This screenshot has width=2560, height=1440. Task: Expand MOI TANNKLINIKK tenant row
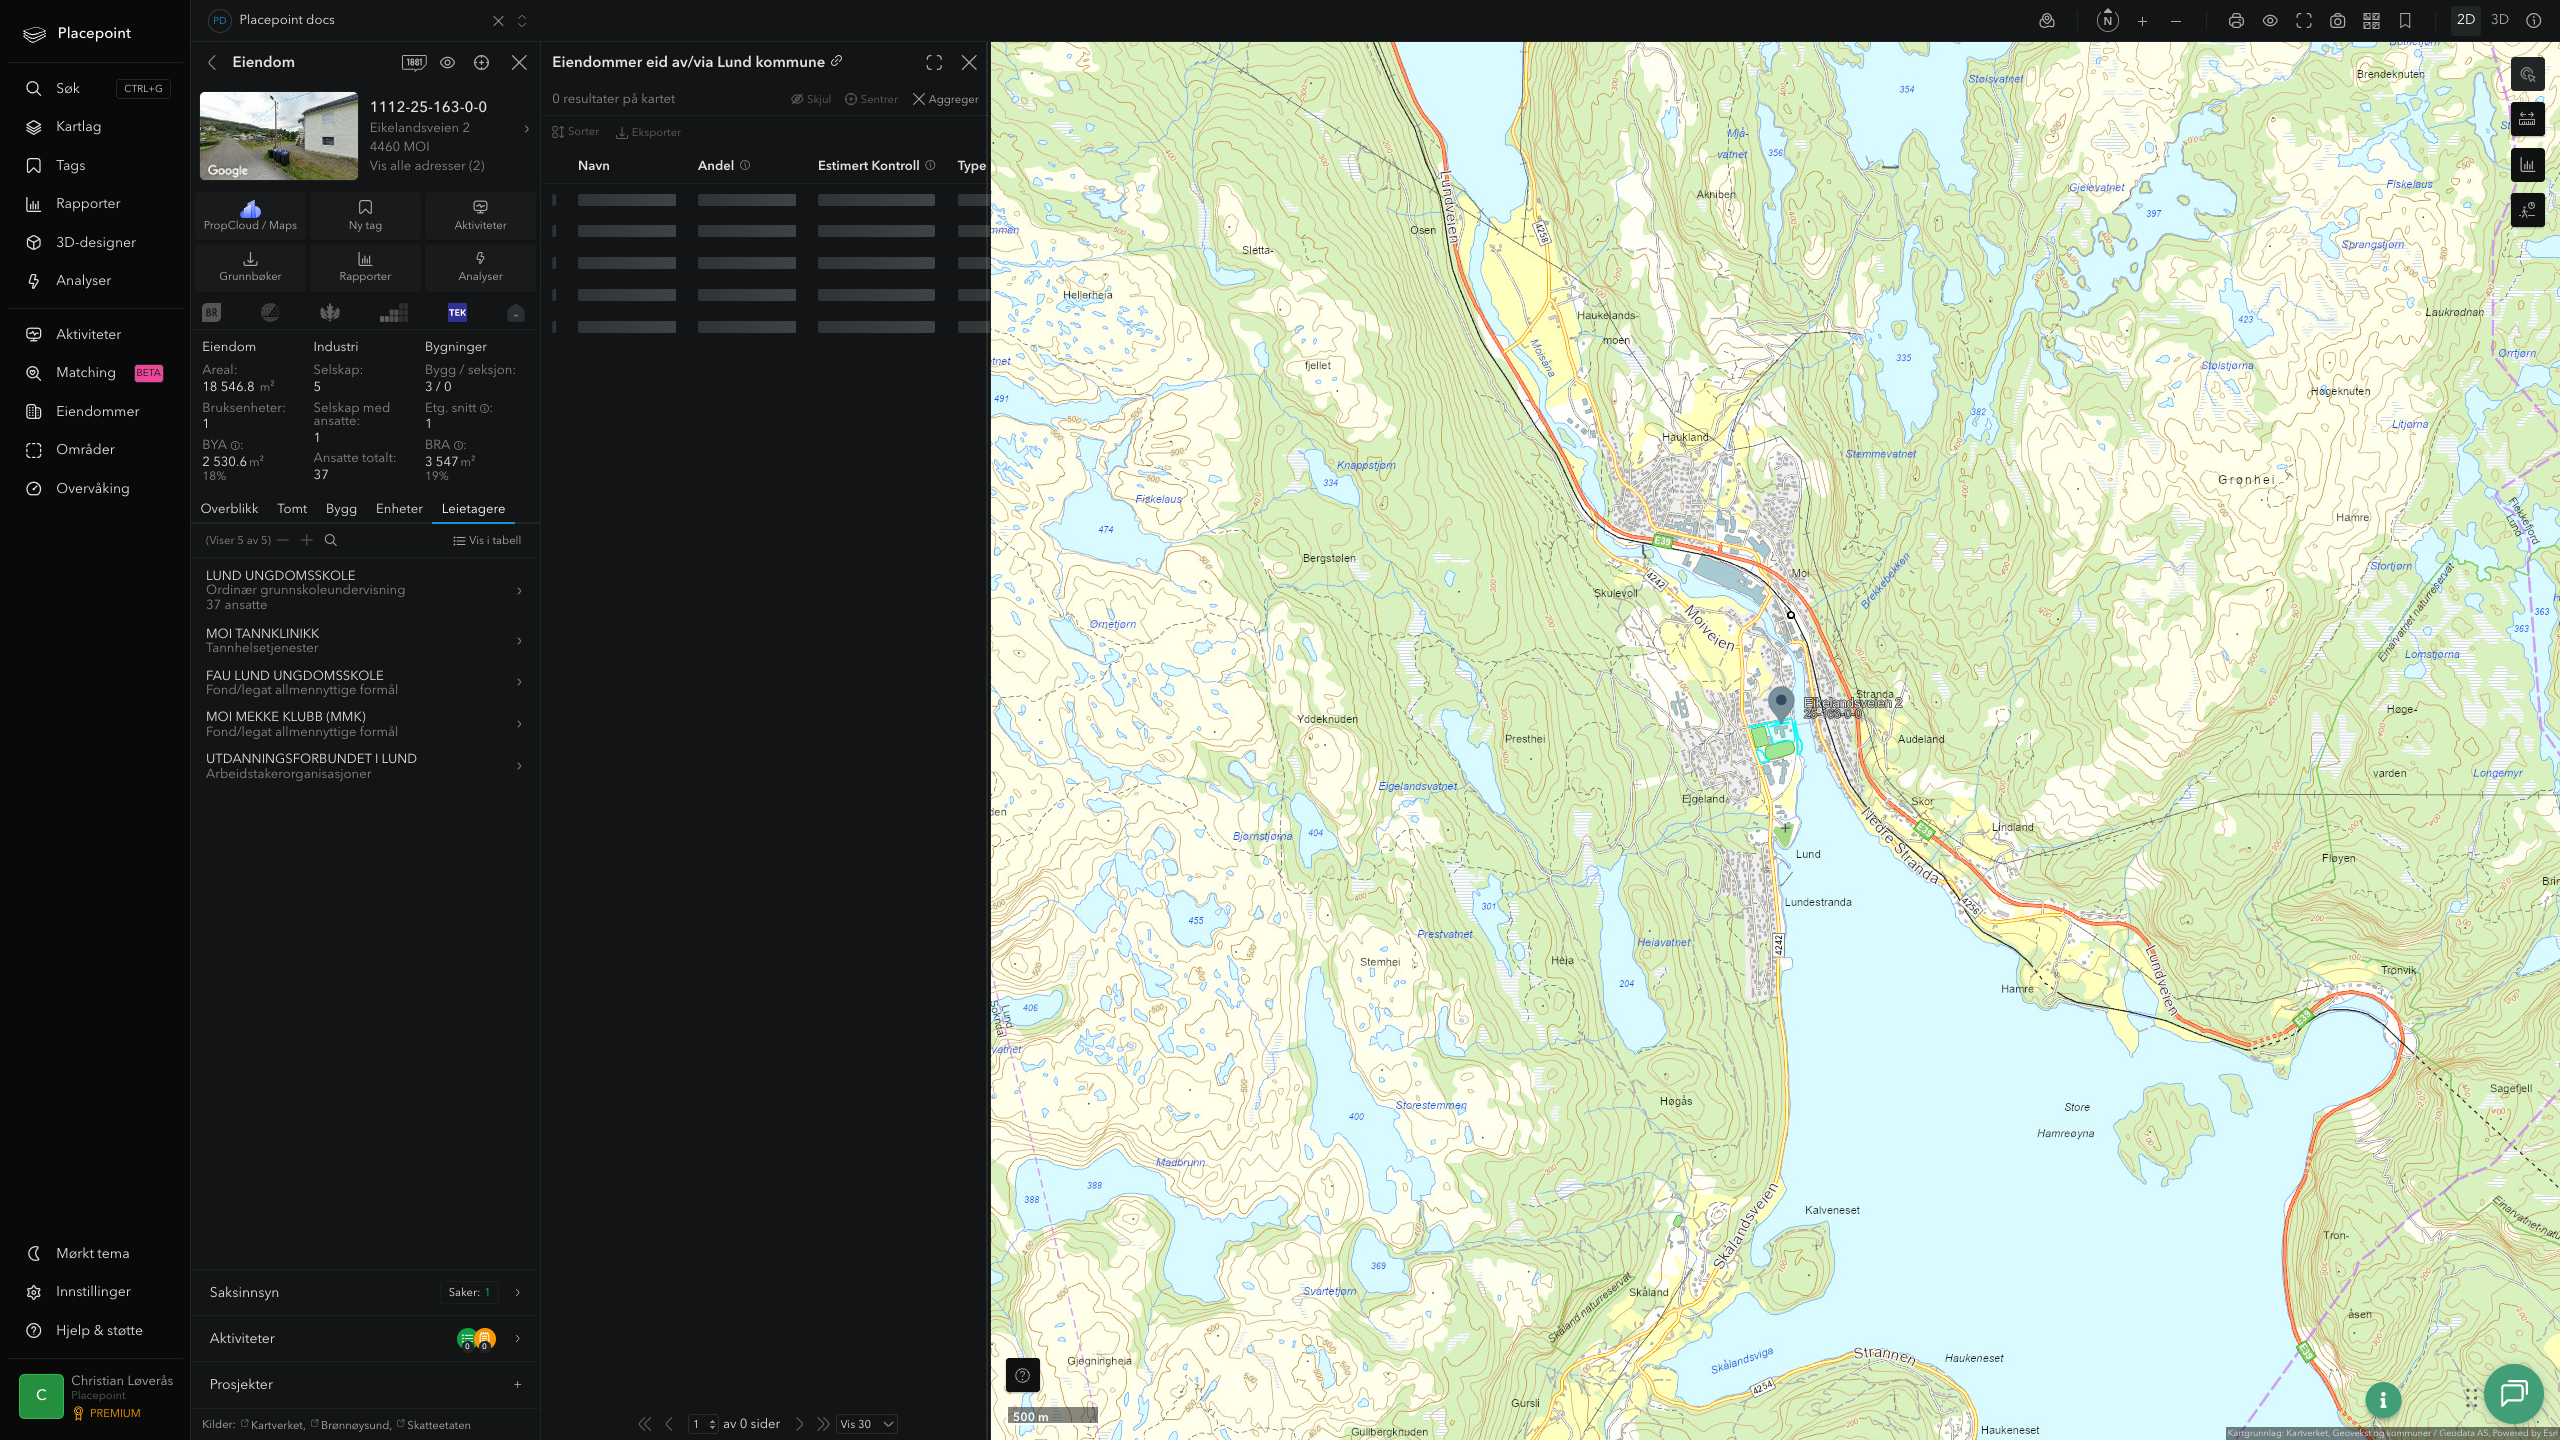365,640
